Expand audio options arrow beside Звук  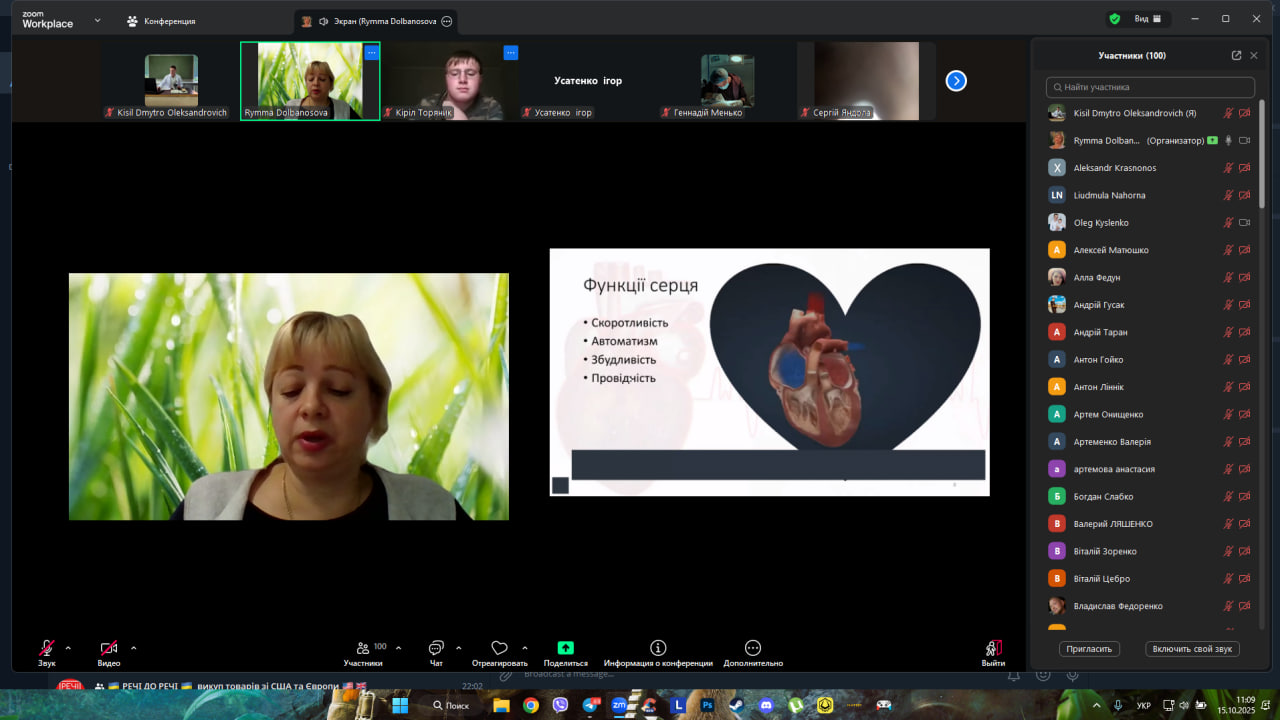click(68, 648)
